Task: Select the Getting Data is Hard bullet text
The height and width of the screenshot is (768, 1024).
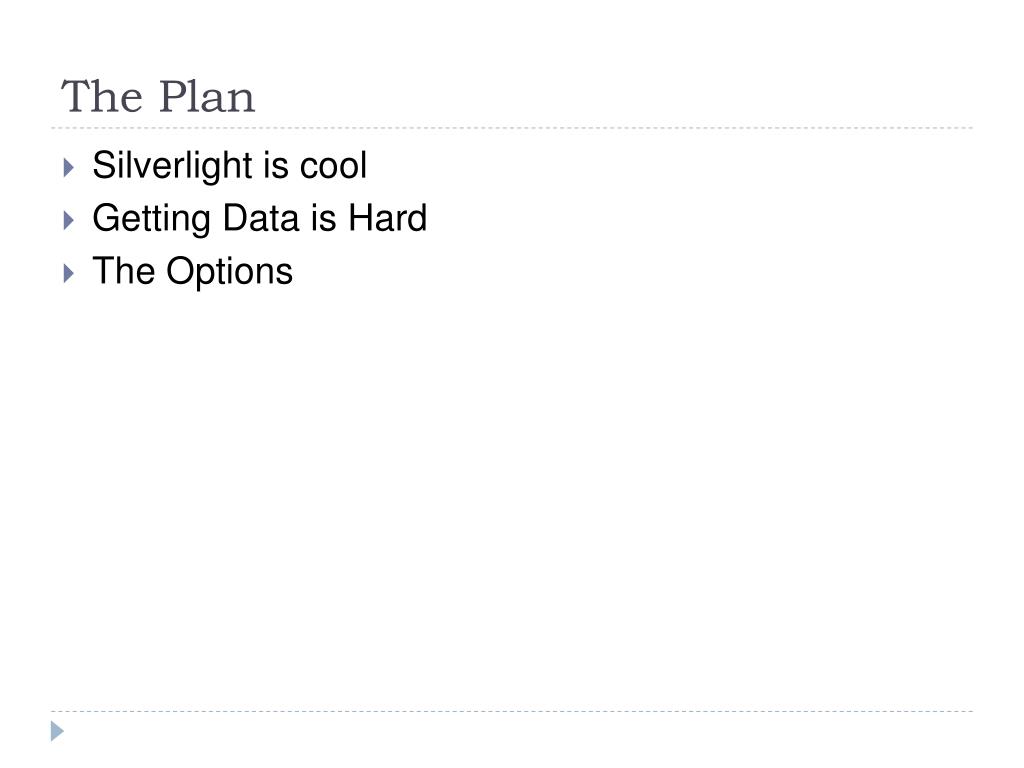Action: coord(260,219)
